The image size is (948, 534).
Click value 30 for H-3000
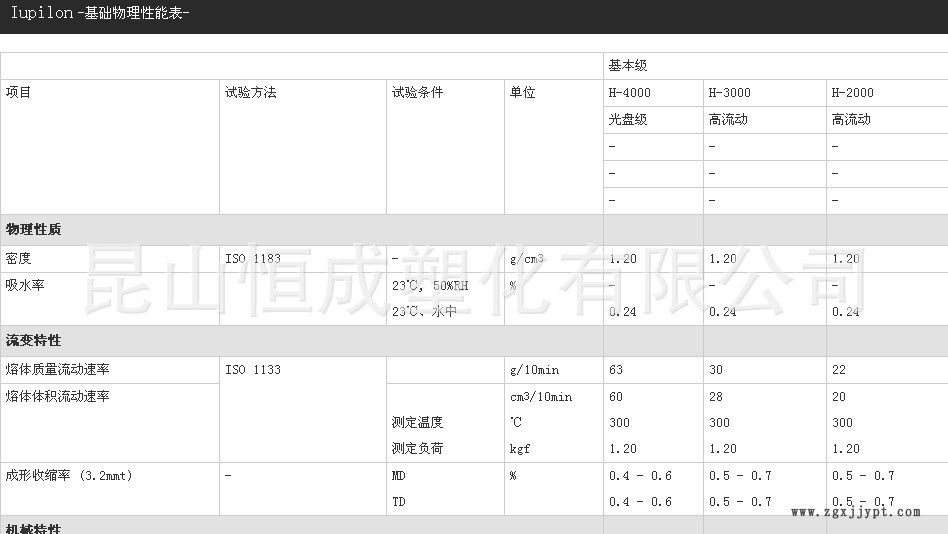tap(716, 370)
